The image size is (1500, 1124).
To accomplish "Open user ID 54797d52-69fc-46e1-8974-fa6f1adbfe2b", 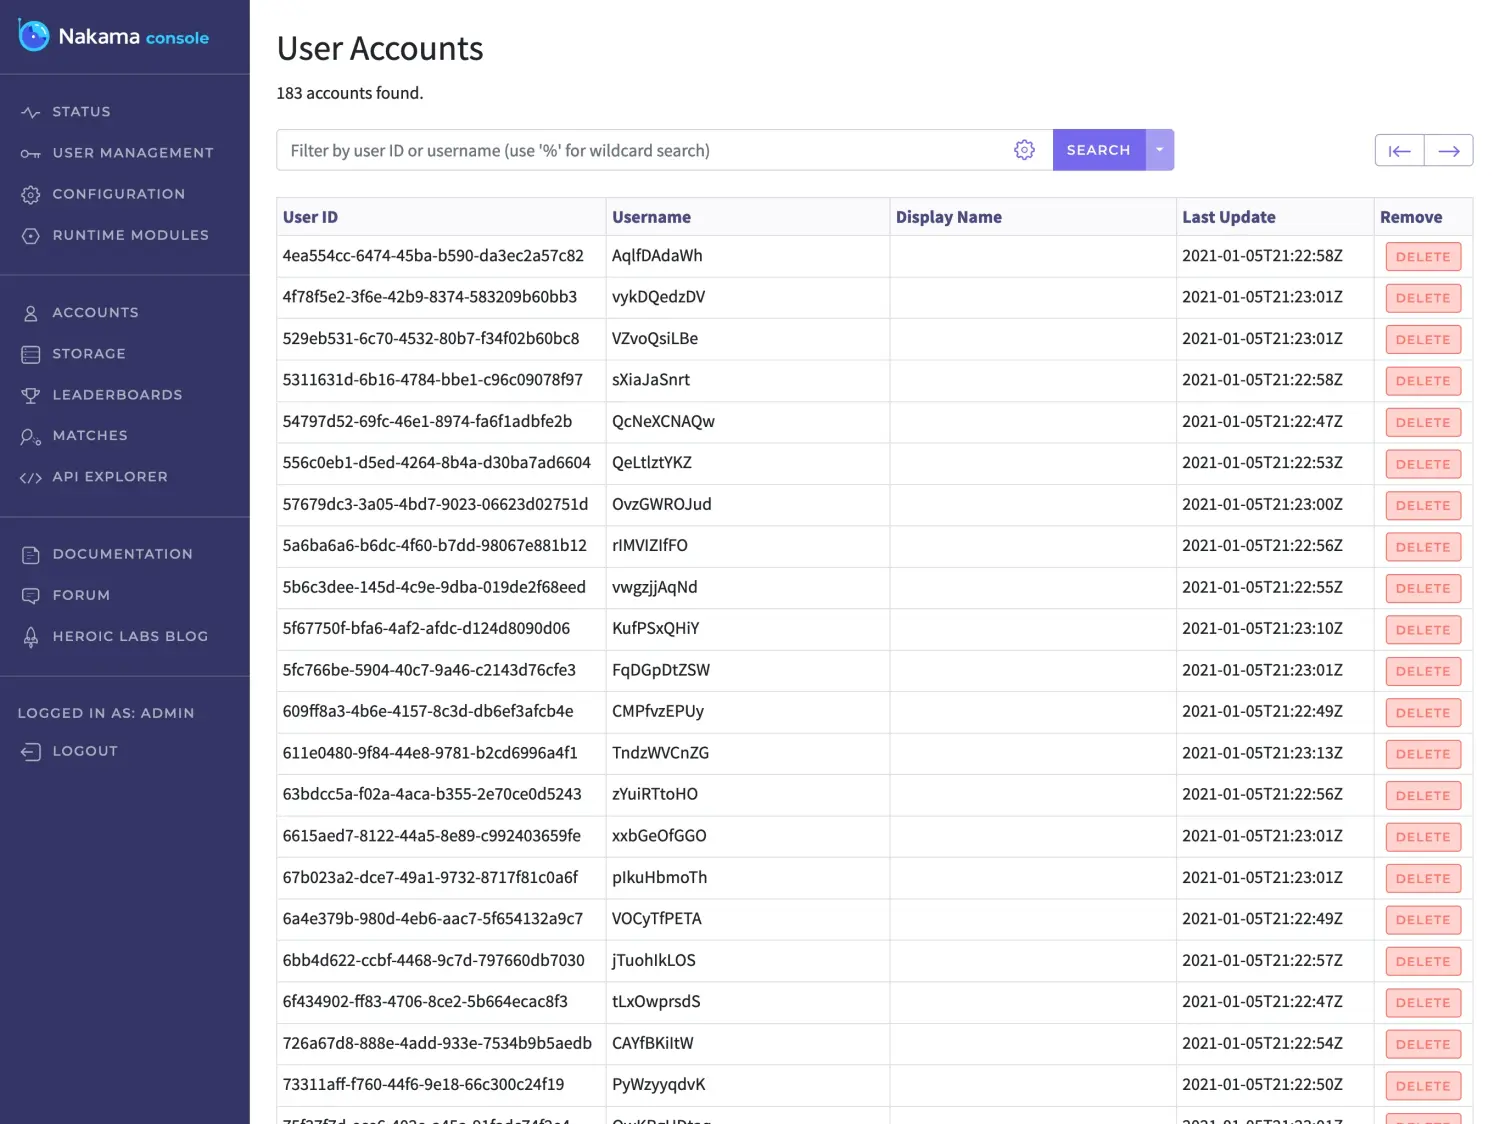I will [x=427, y=422].
